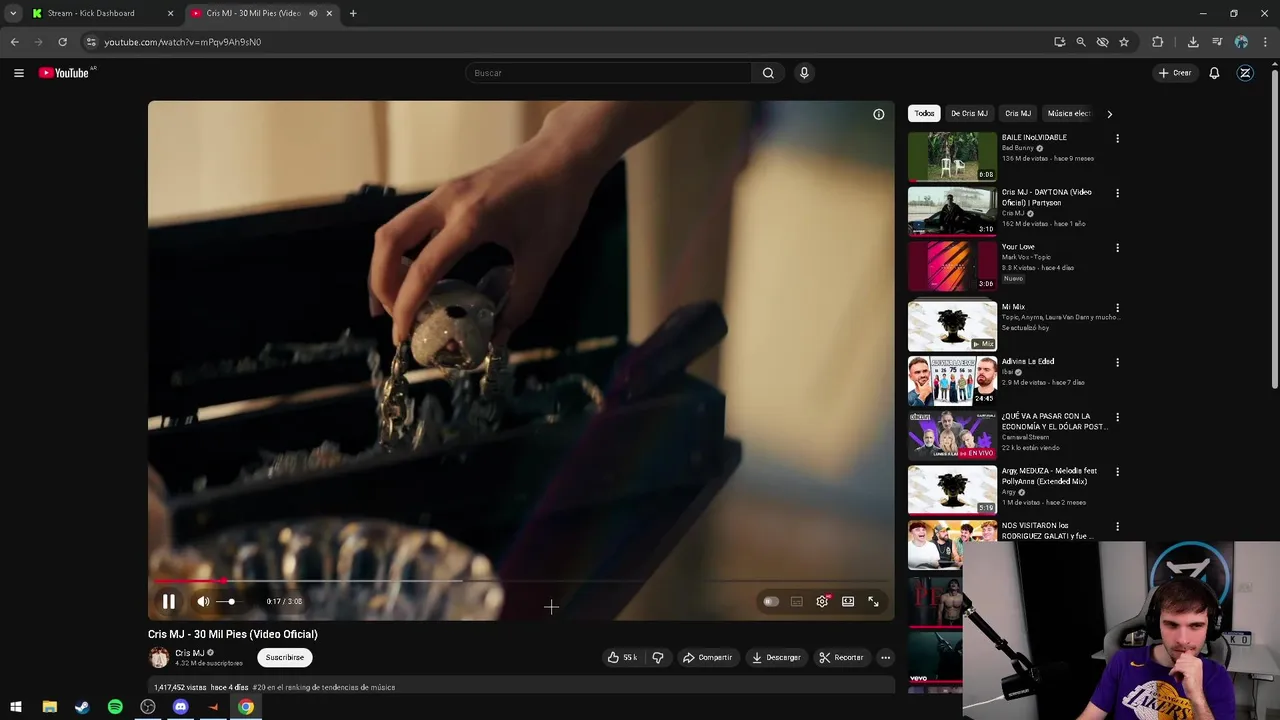Viewport: 1280px width, 720px height.
Task: Subscribe with the Suscribirse button
Action: [x=285, y=657]
